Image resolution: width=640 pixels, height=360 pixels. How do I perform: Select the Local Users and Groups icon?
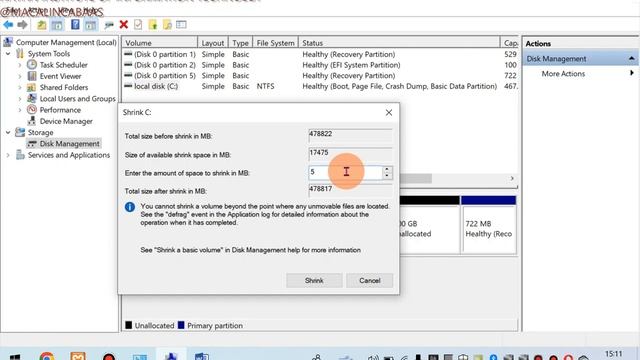32,98
